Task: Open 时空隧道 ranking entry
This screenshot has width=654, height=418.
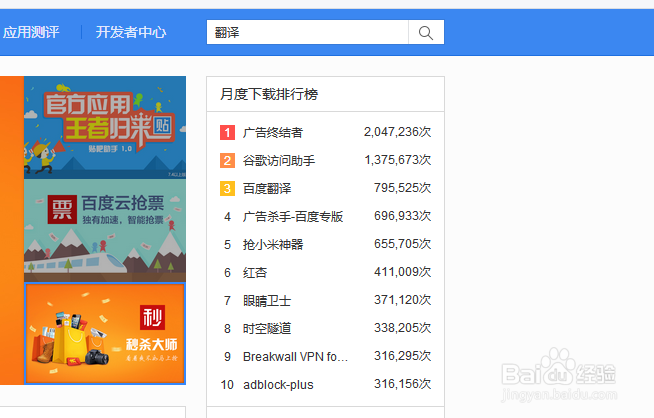Action: coord(267,329)
